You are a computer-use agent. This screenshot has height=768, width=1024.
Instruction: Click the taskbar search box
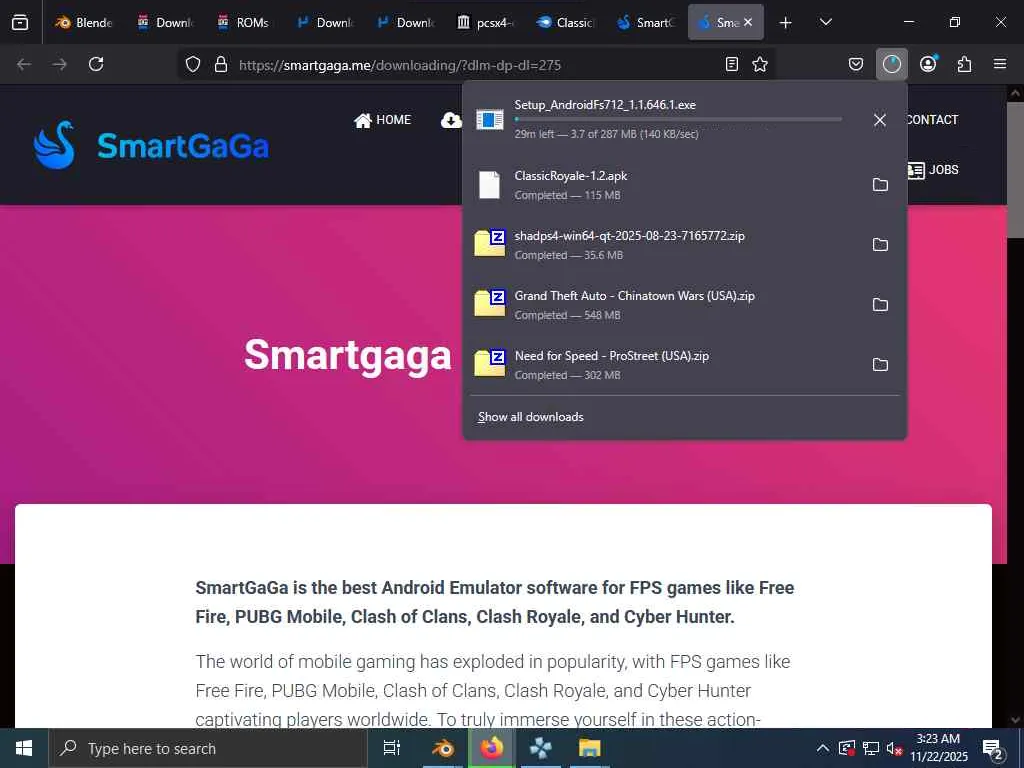pyautogui.click(x=208, y=748)
